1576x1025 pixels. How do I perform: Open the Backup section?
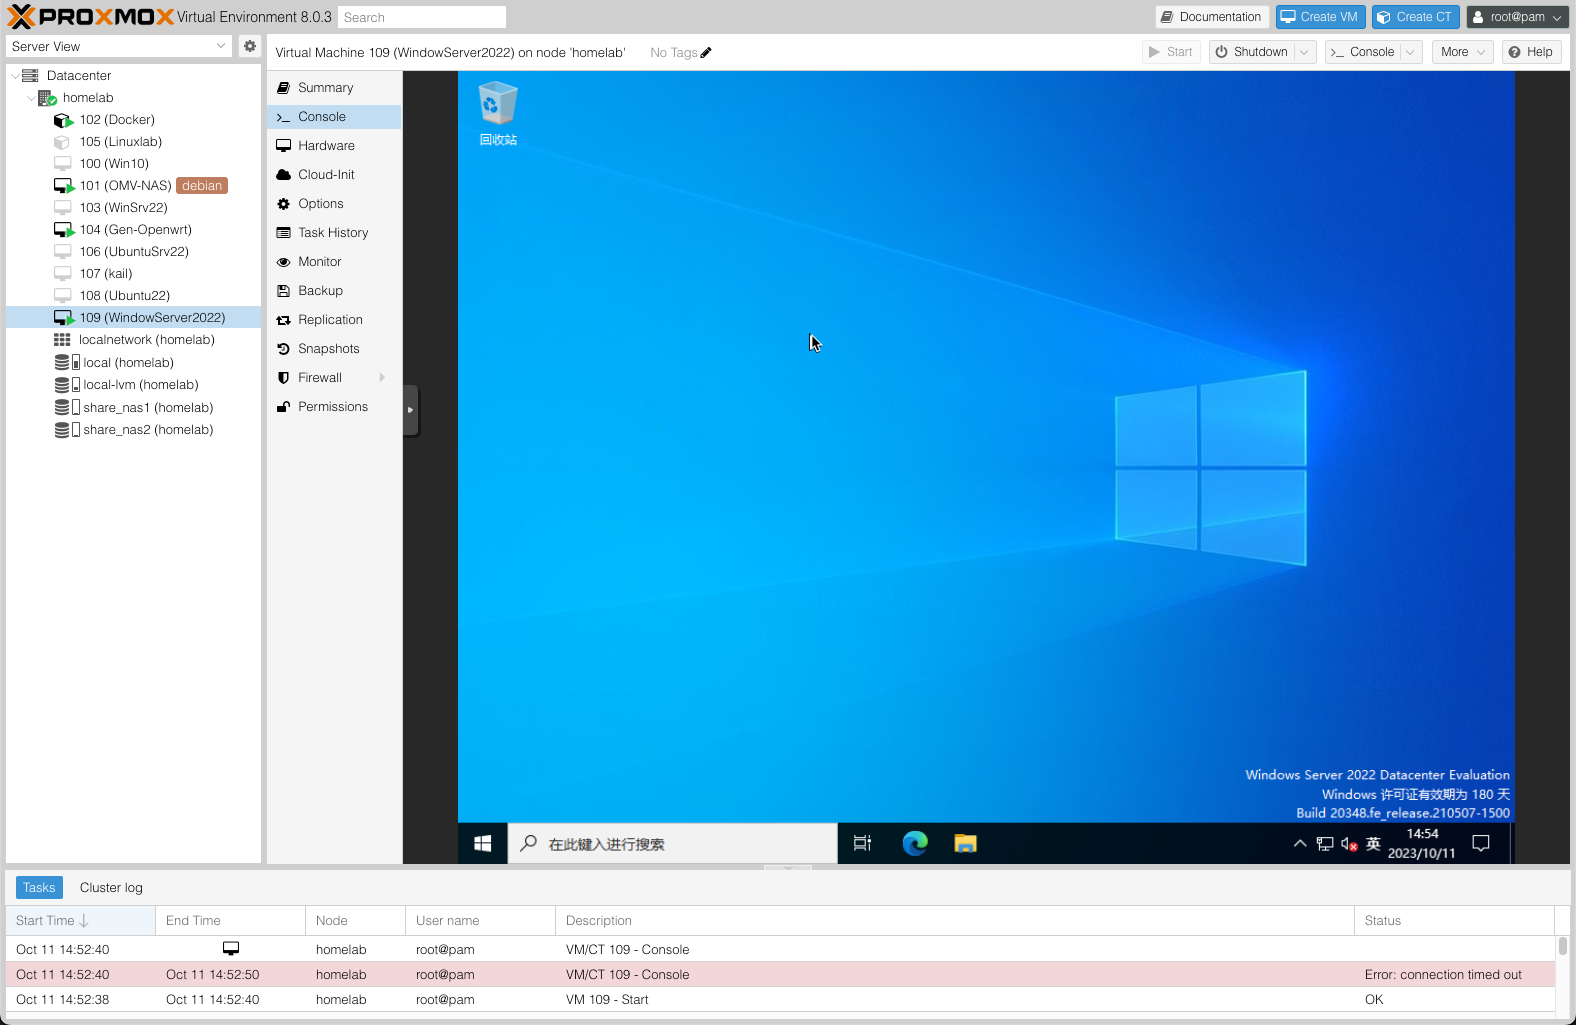point(334,291)
